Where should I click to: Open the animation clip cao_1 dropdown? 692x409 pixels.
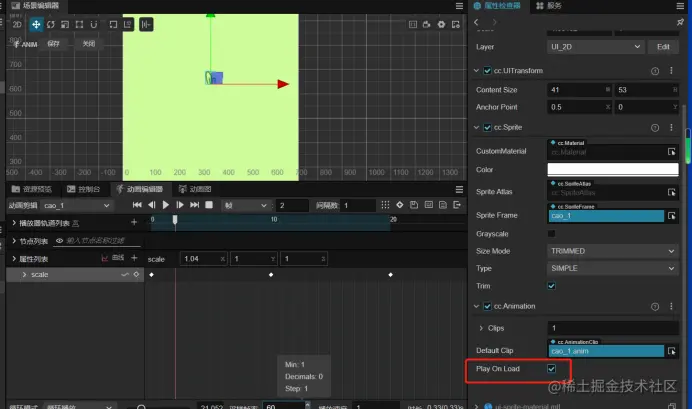point(77,206)
